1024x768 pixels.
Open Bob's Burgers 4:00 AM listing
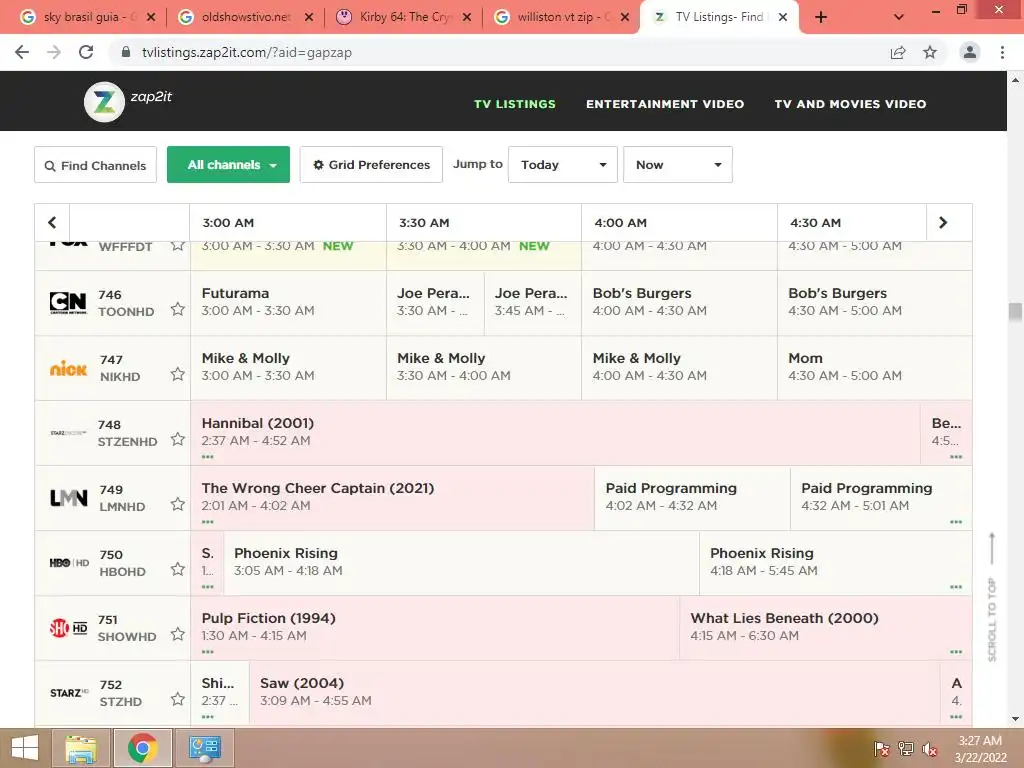679,302
